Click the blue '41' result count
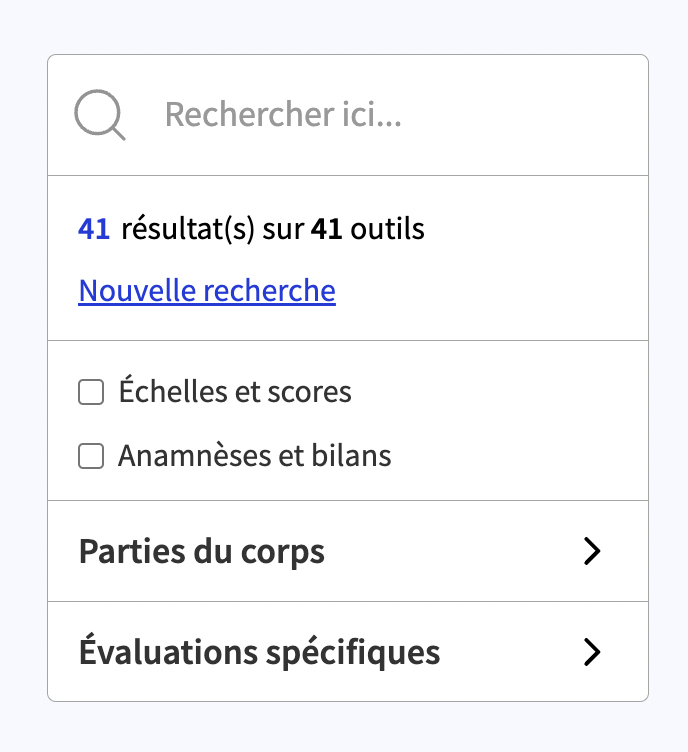Screen dimensions: 688x752 pos(94,229)
